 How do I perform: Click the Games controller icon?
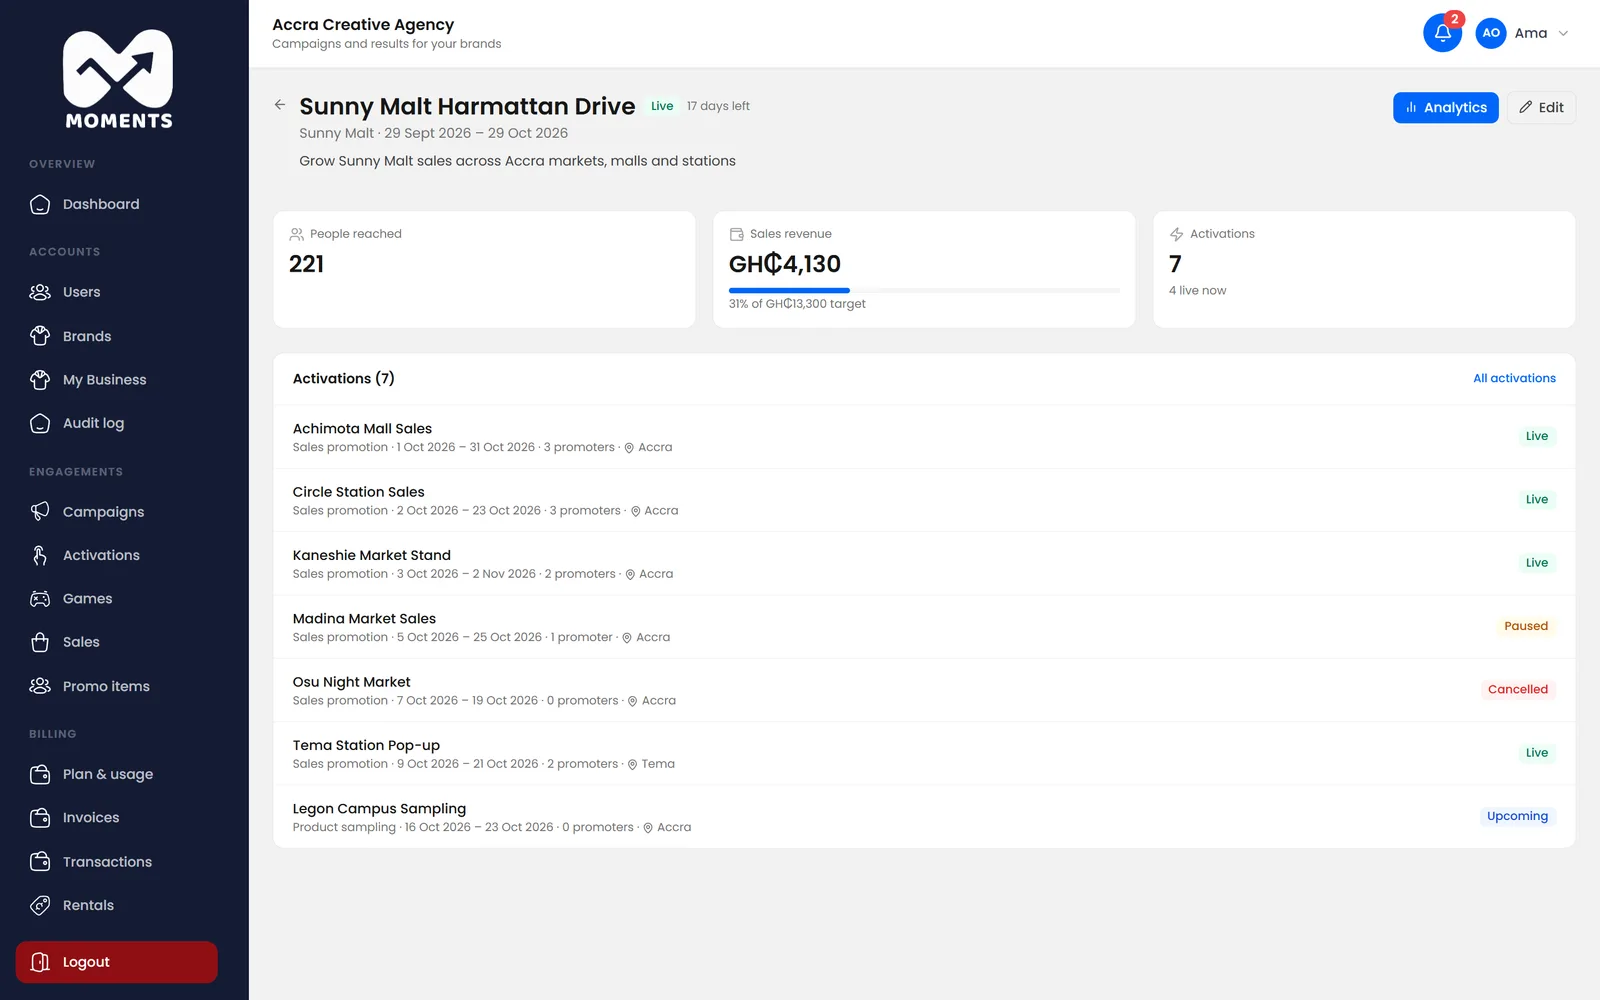[40, 599]
